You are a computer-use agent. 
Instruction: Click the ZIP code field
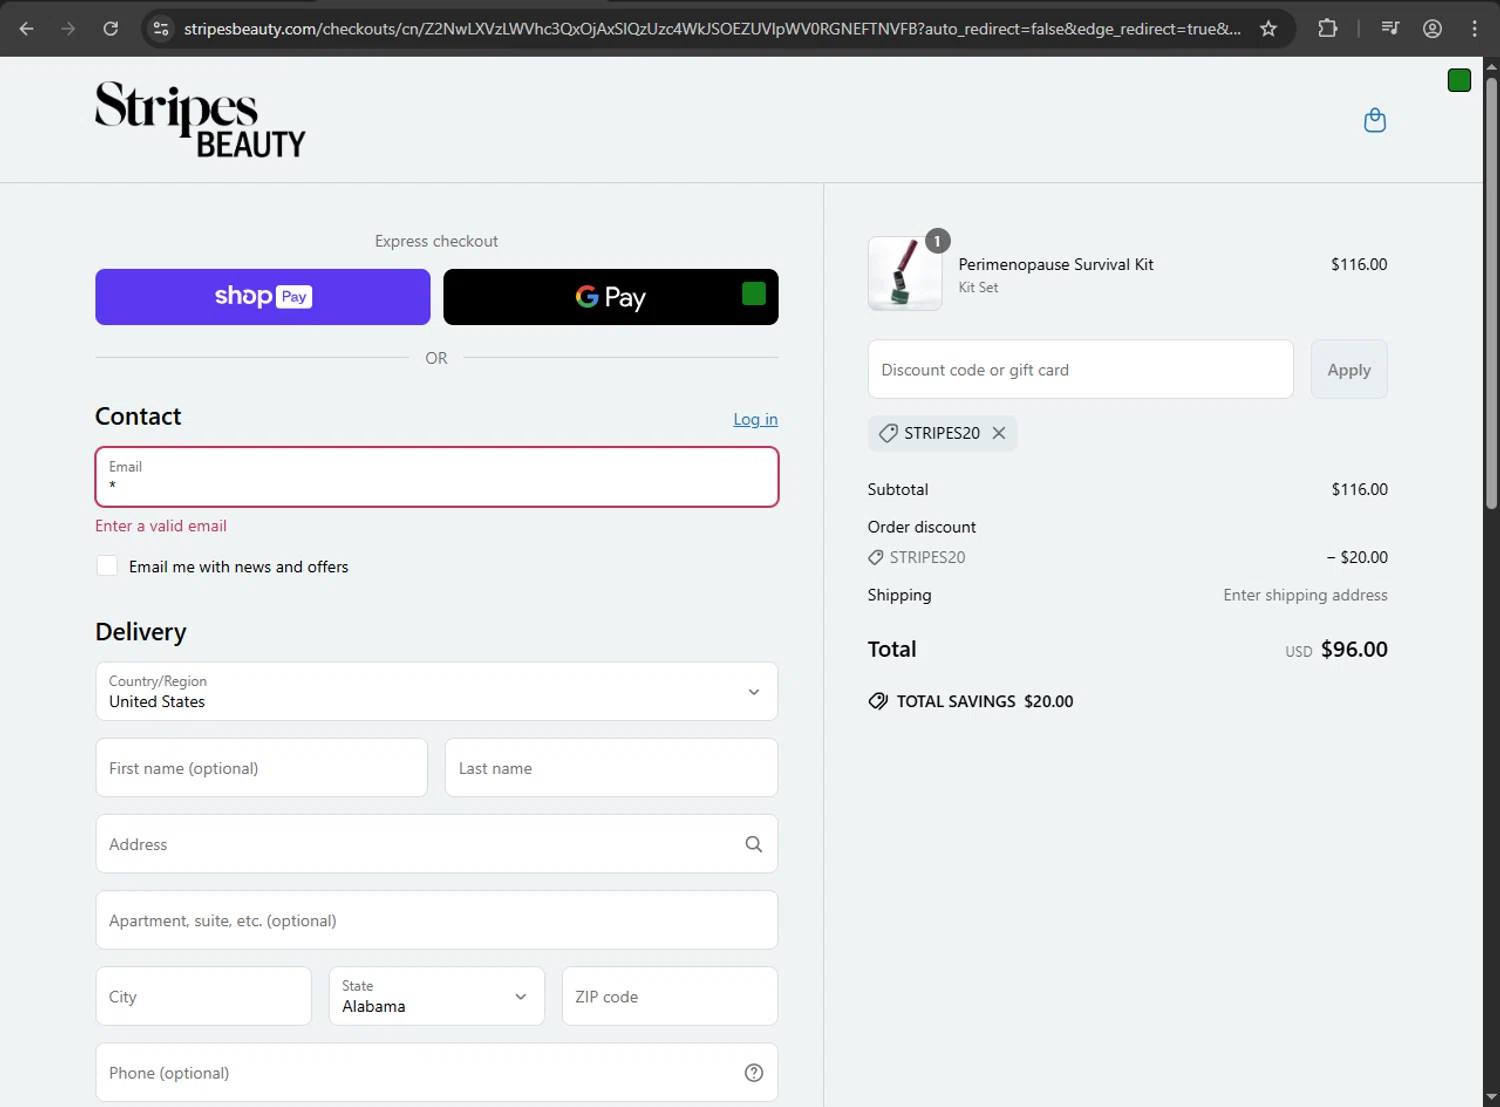tap(670, 996)
